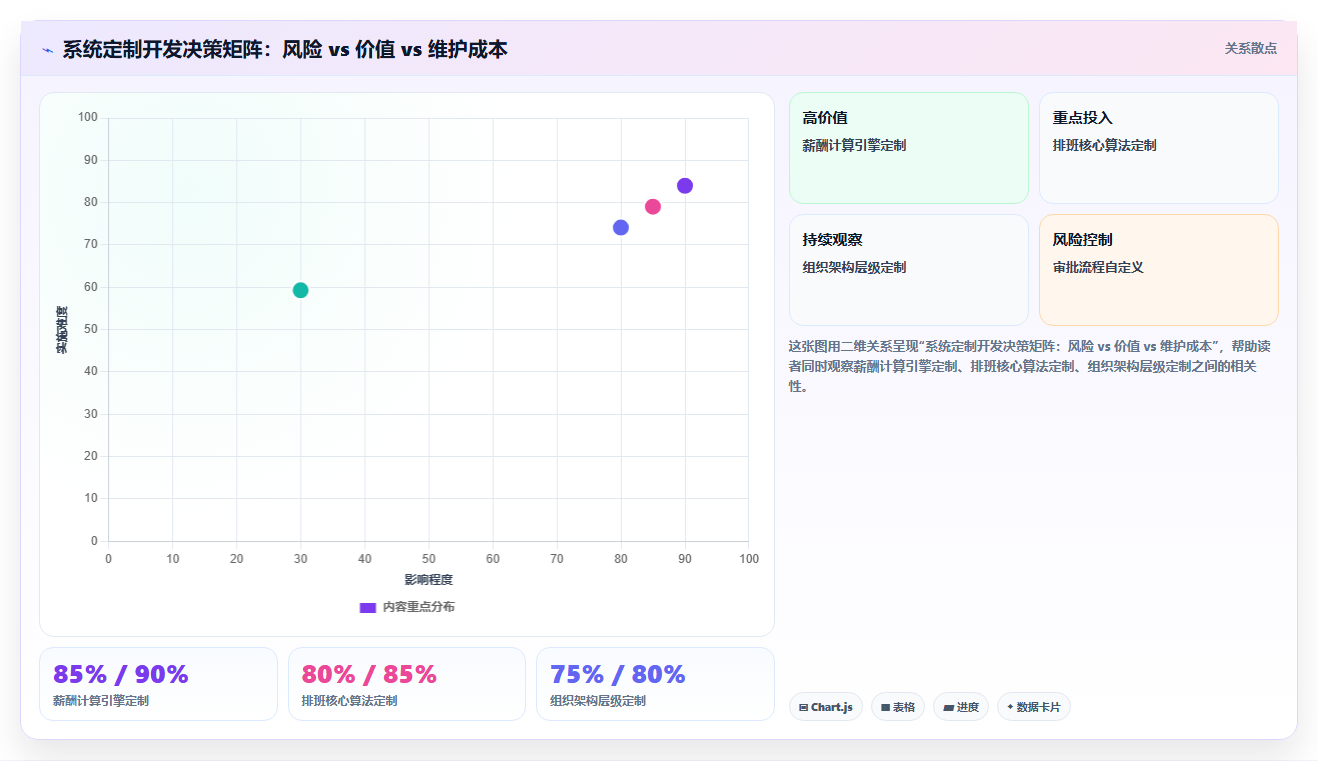1318x761 pixels.
Task: Open the 重点投入 quadrant card
Action: [1159, 148]
